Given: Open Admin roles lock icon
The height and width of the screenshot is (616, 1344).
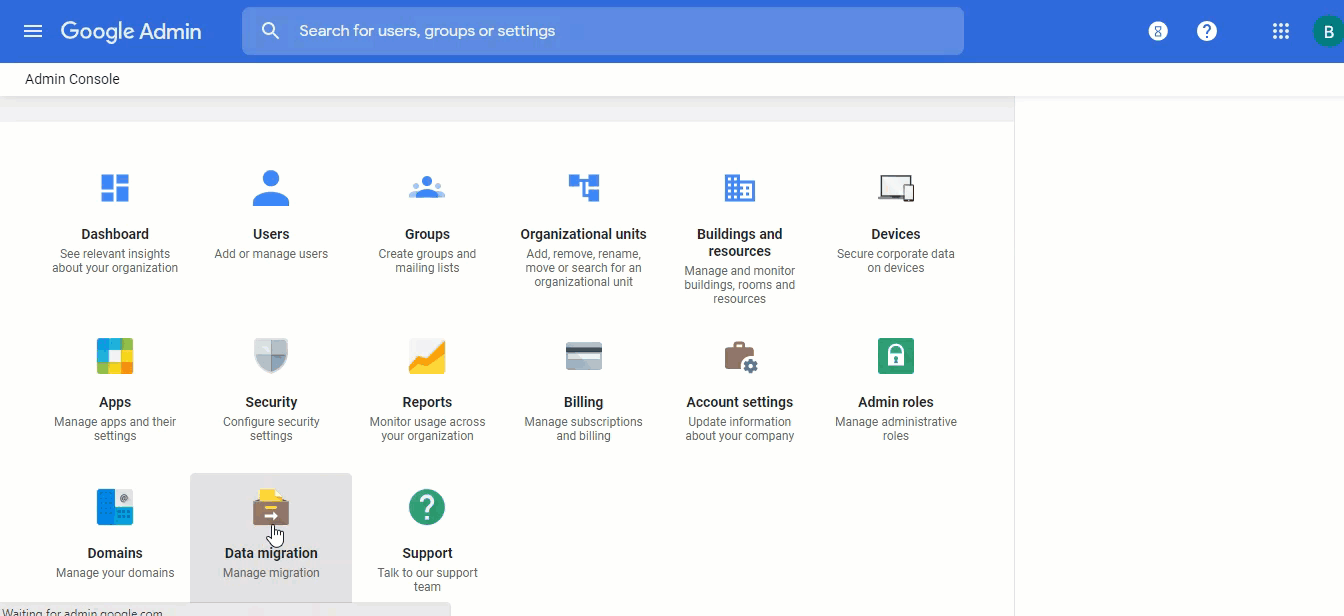Looking at the screenshot, I should [x=895, y=356].
